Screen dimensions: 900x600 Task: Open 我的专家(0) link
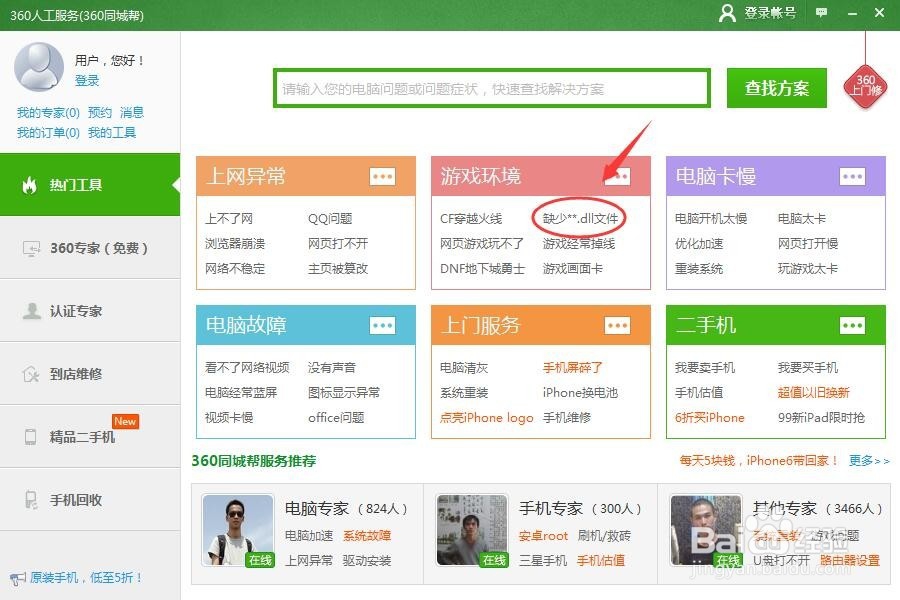[x=48, y=113]
